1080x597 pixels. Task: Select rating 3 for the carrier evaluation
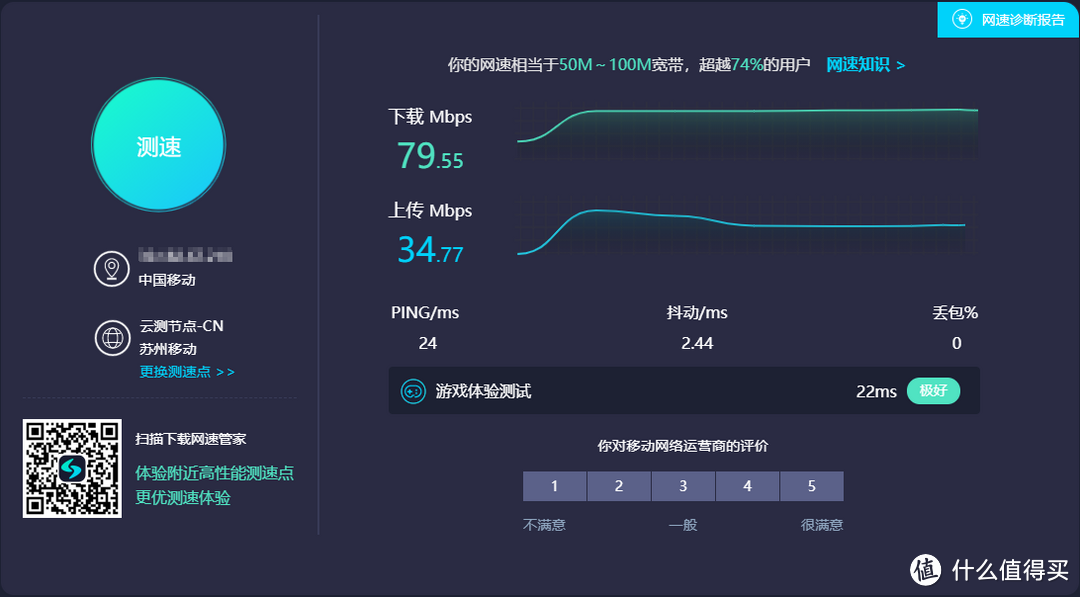pyautogui.click(x=683, y=486)
